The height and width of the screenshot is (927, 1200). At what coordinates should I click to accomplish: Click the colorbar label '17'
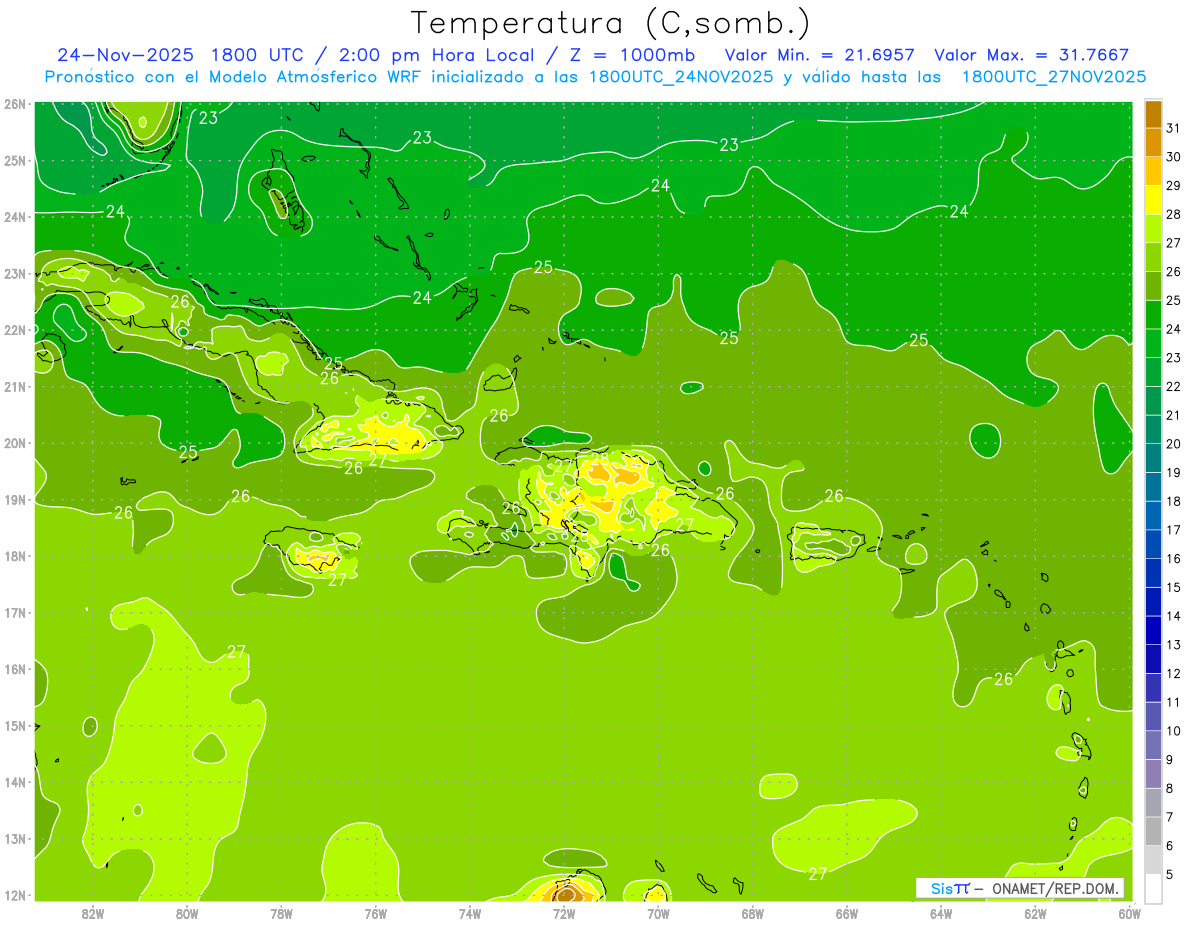(x=1173, y=530)
